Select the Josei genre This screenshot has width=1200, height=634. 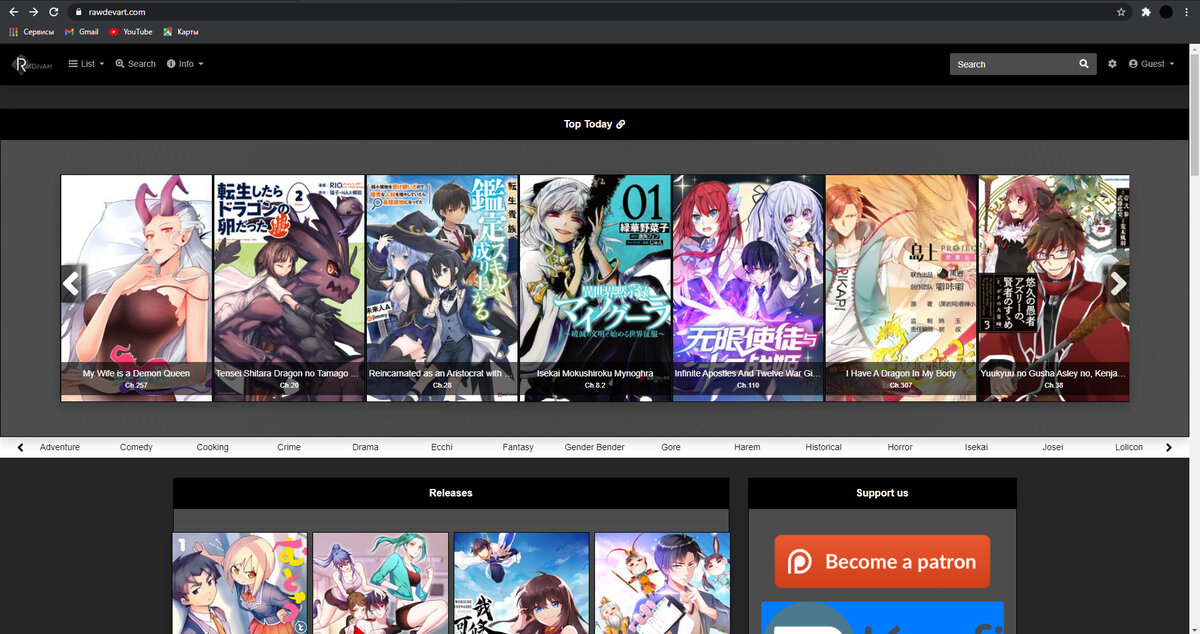coord(1053,447)
